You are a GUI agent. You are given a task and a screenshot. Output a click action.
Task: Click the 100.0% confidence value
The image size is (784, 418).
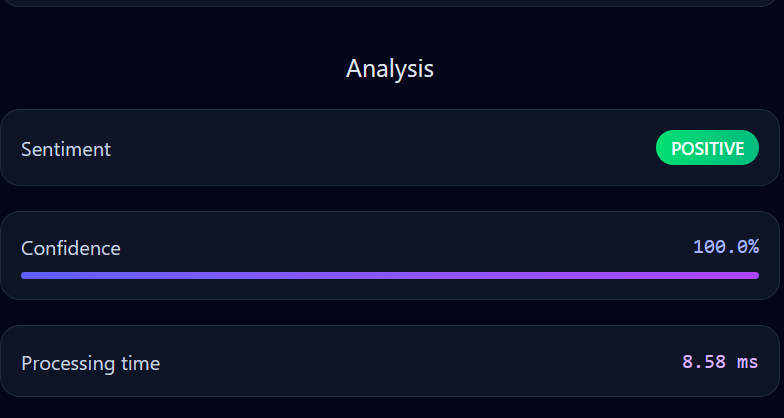725,246
